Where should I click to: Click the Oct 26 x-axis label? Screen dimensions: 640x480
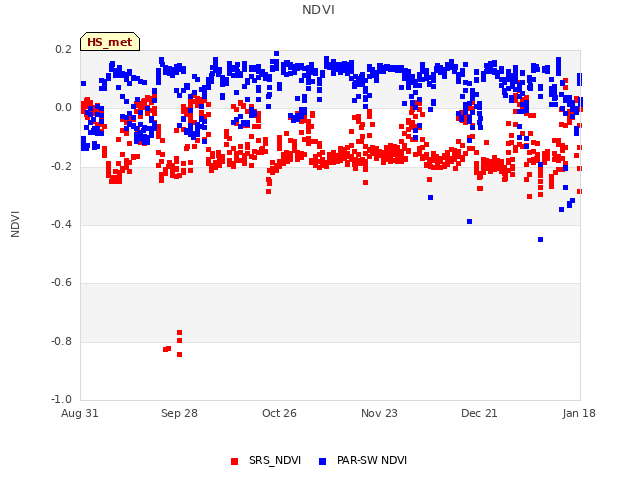279,413
